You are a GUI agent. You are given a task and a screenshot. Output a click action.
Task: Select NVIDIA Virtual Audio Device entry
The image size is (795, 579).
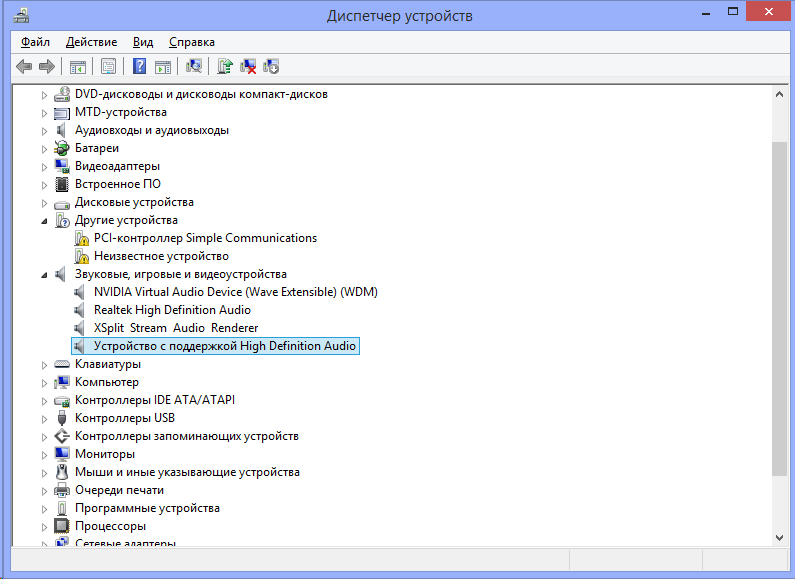click(235, 292)
